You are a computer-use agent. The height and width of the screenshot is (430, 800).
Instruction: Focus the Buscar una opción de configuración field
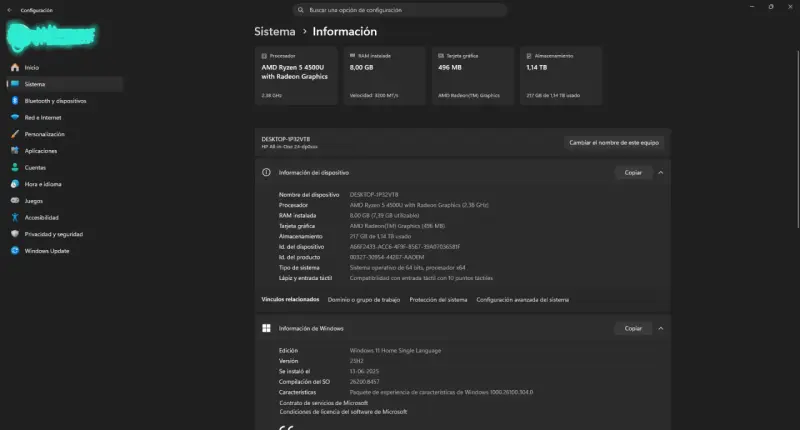pos(399,10)
